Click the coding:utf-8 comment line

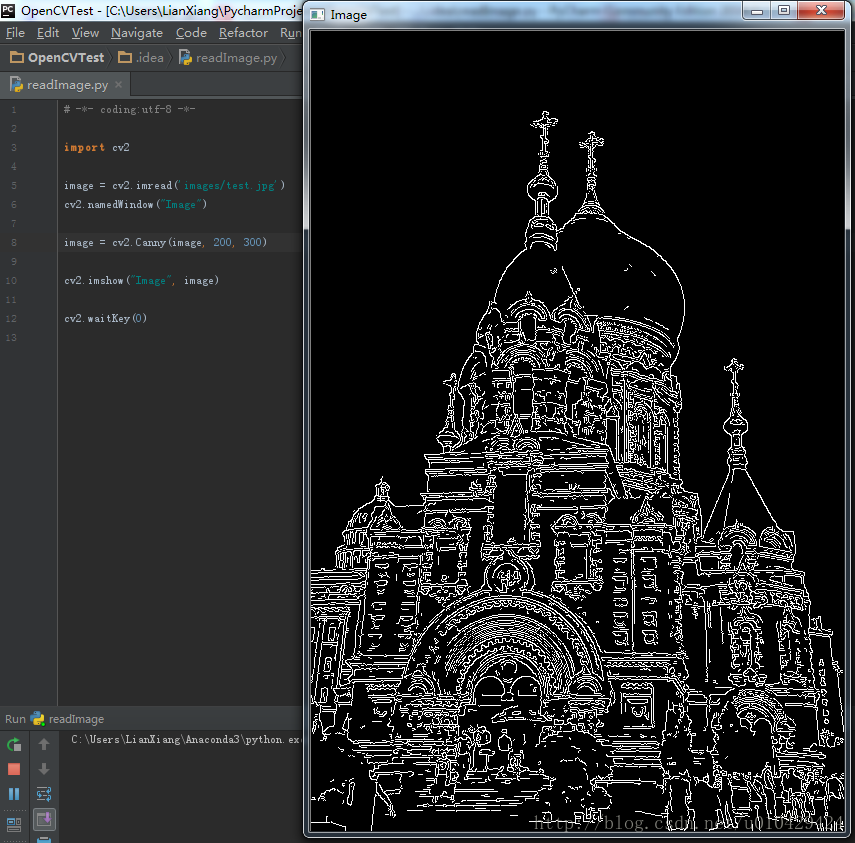(x=130, y=109)
